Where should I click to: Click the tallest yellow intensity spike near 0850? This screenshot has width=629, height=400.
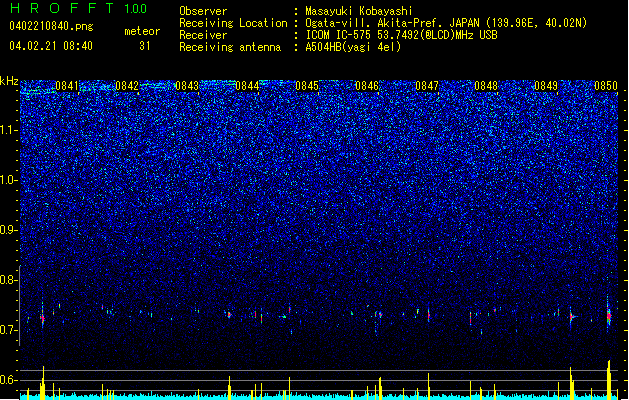(x=609, y=379)
